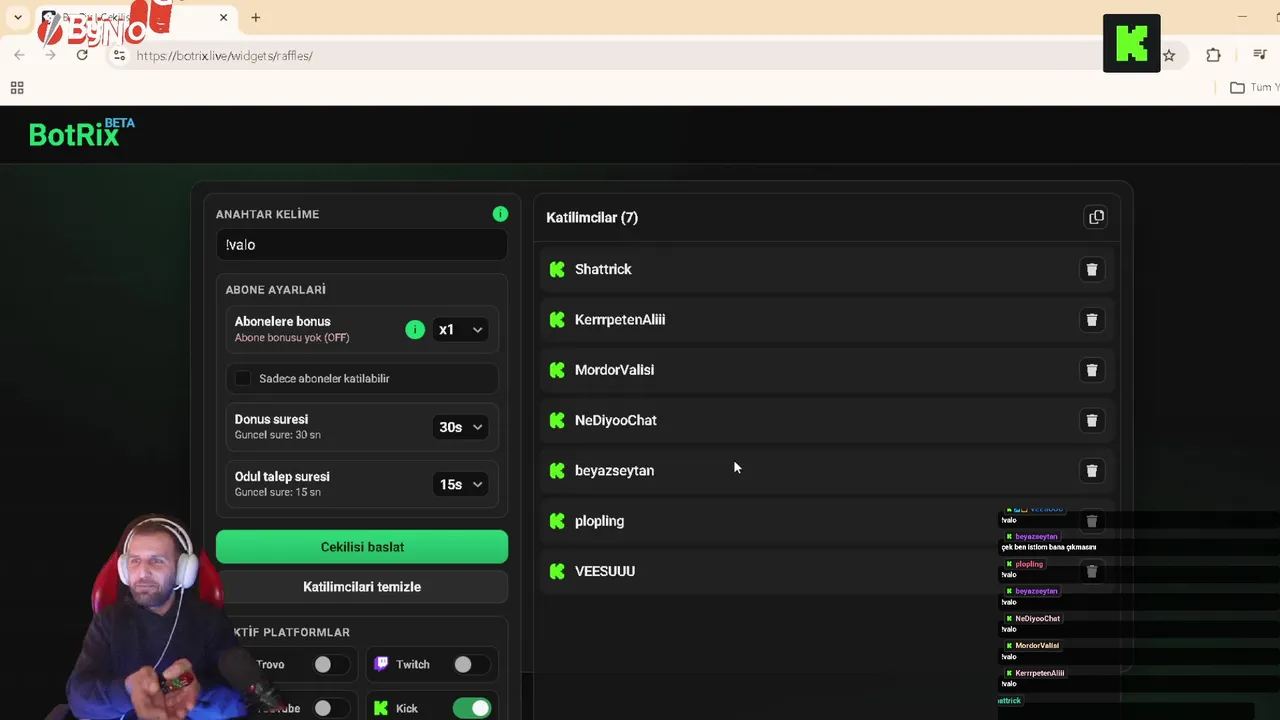Click Kick logo beside plopling
This screenshot has width=1280, height=720.
click(557, 521)
